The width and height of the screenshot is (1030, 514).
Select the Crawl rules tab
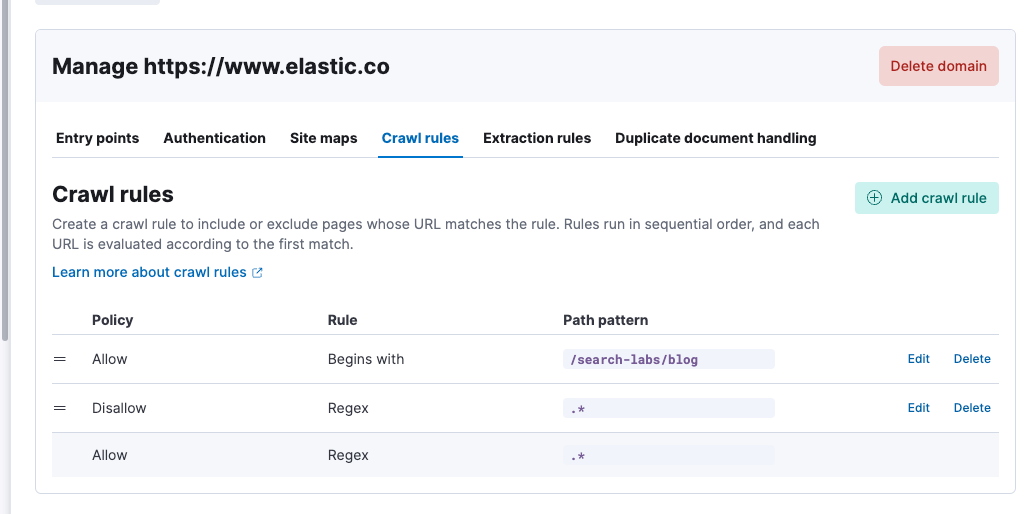pyautogui.click(x=420, y=138)
